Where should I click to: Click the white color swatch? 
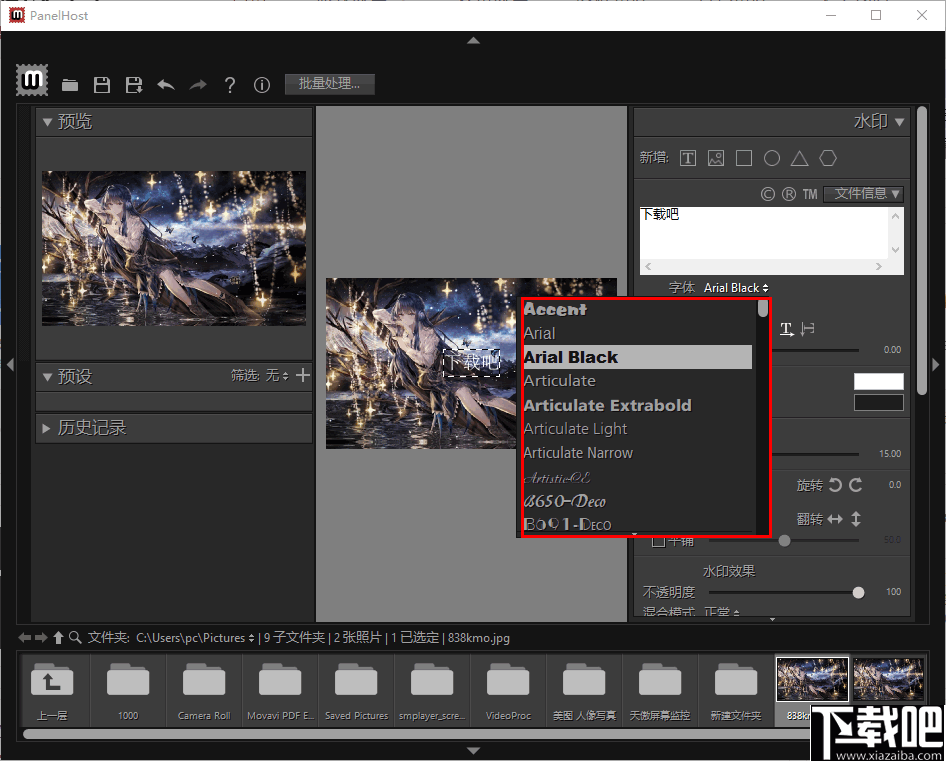click(x=878, y=381)
